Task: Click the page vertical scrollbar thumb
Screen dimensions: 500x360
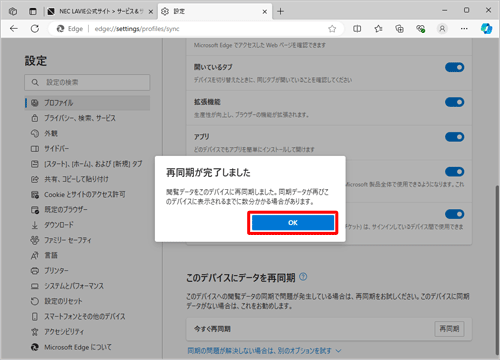Action: coord(497,270)
